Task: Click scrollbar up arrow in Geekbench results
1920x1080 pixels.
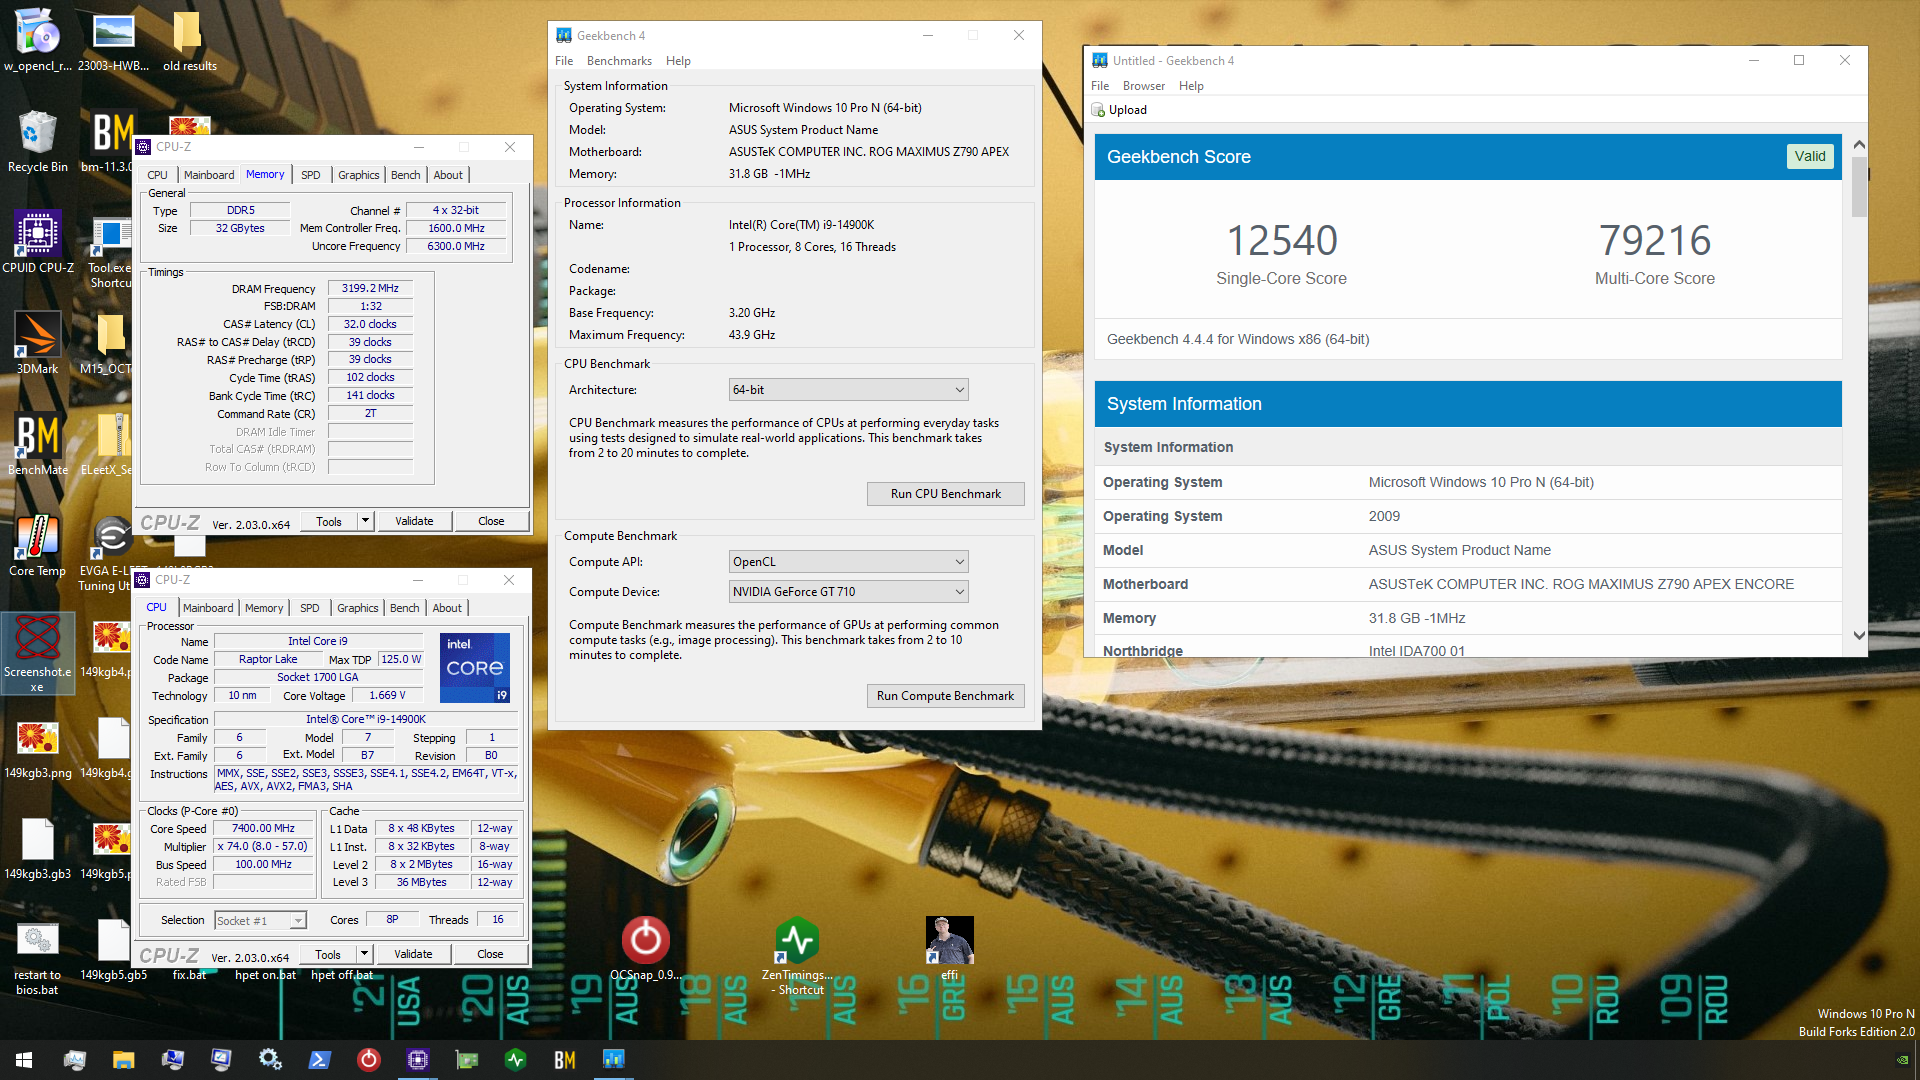Action: point(1859,145)
